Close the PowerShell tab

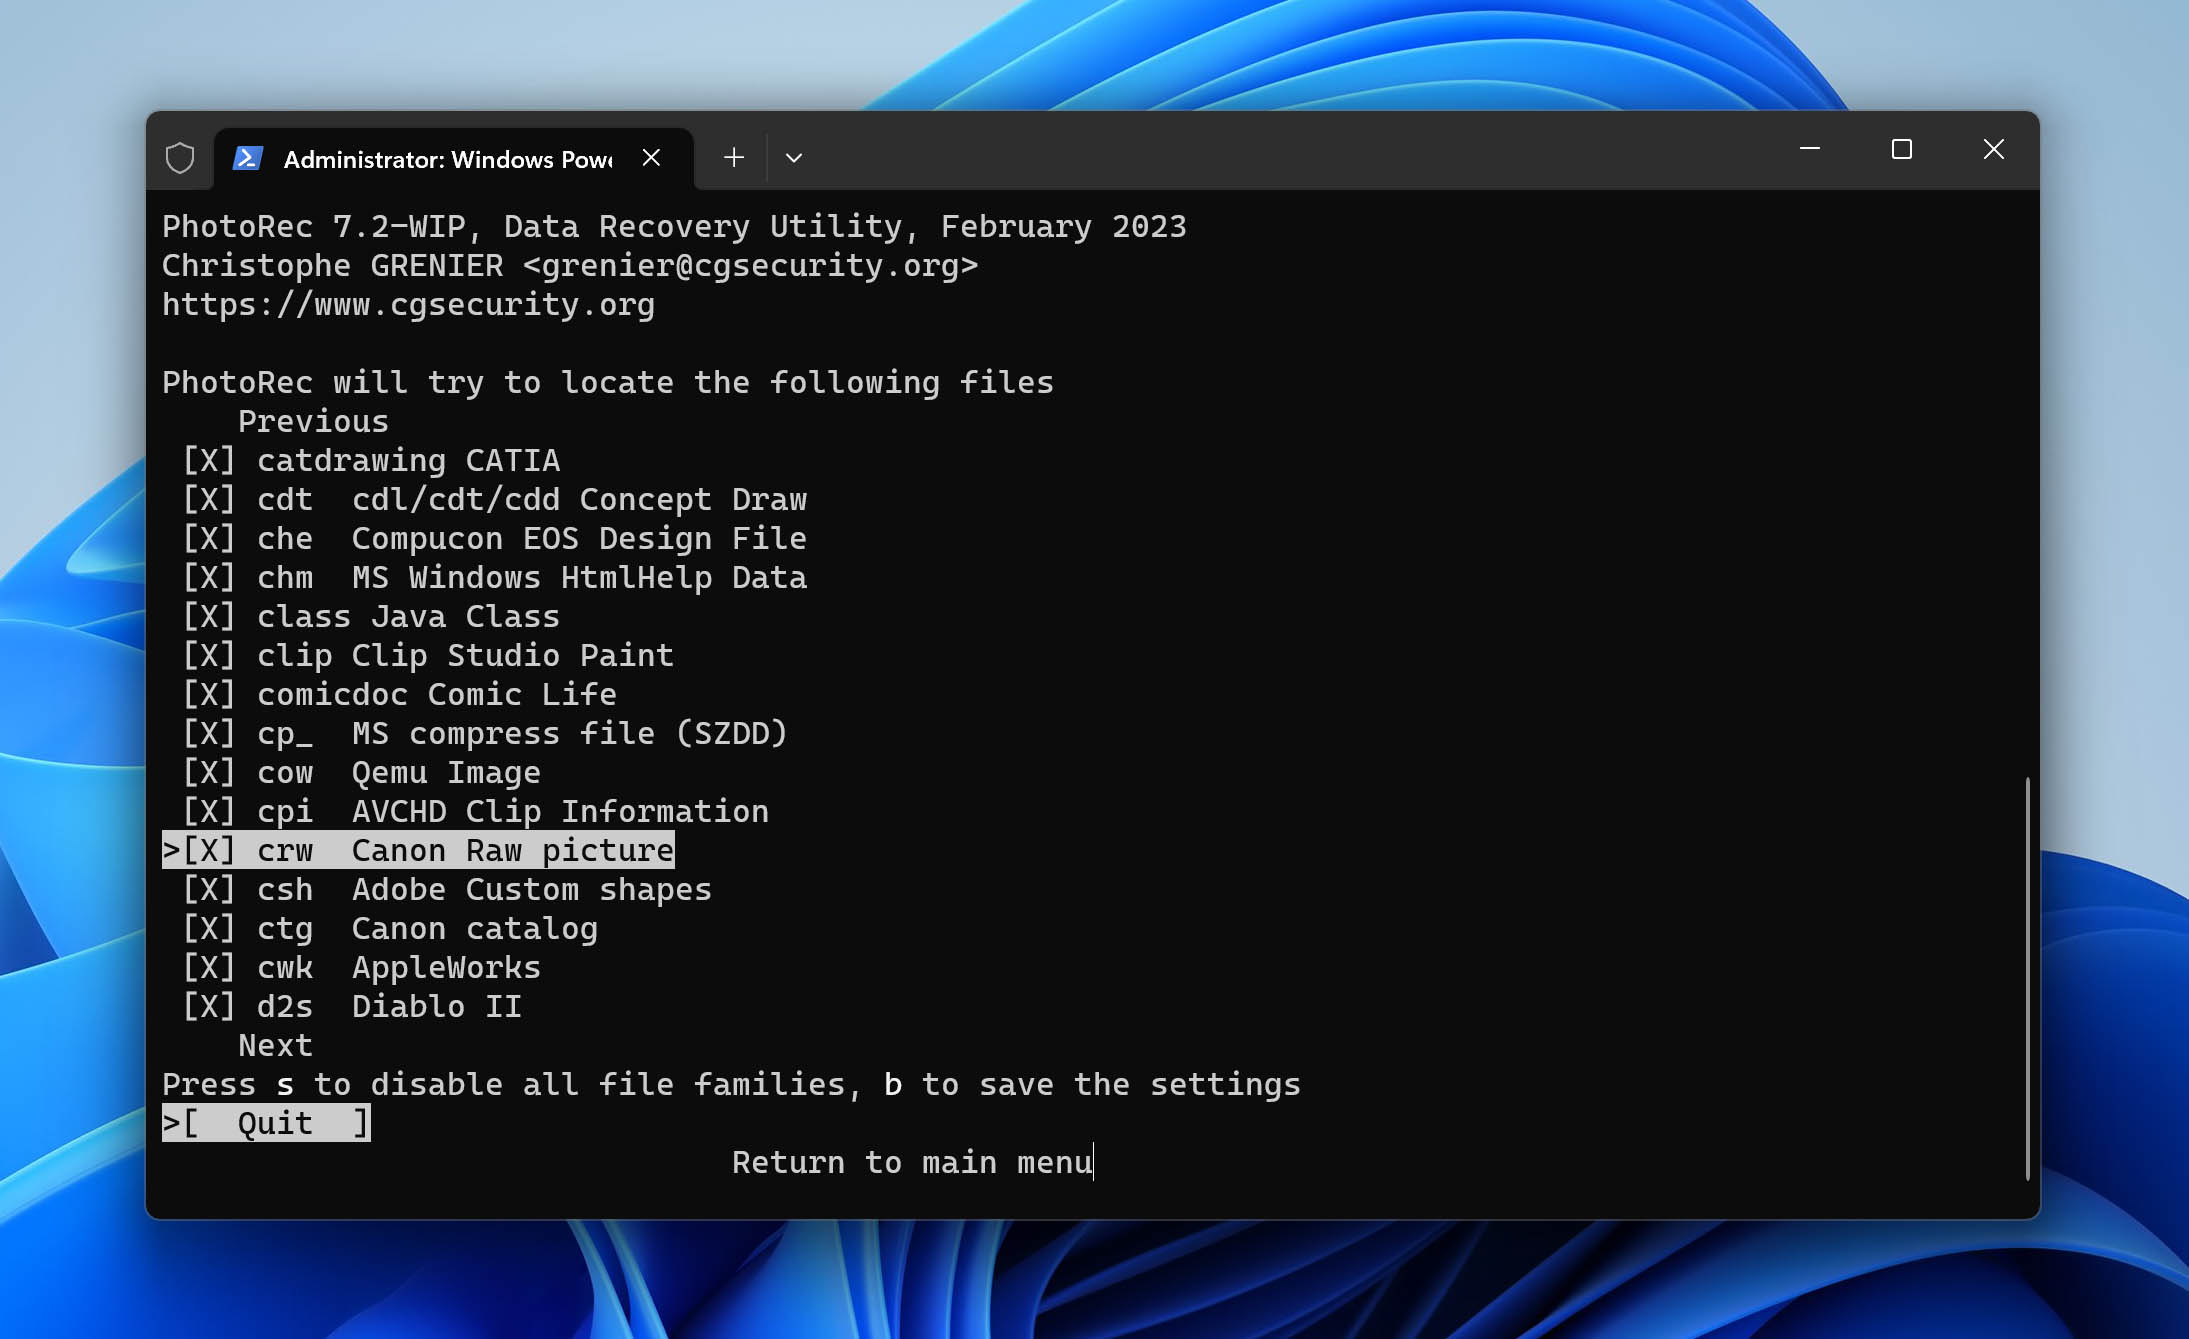(651, 158)
